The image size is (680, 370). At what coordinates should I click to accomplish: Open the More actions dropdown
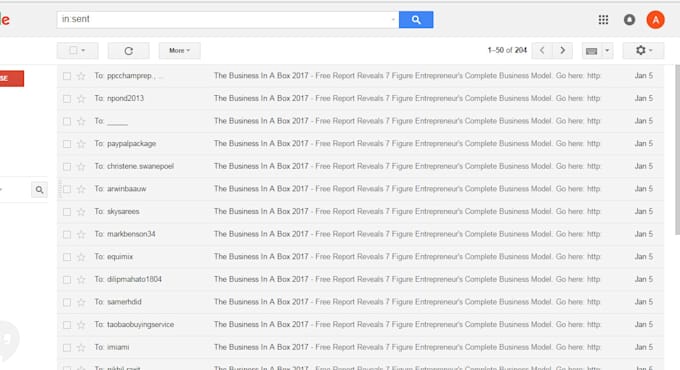click(x=180, y=51)
